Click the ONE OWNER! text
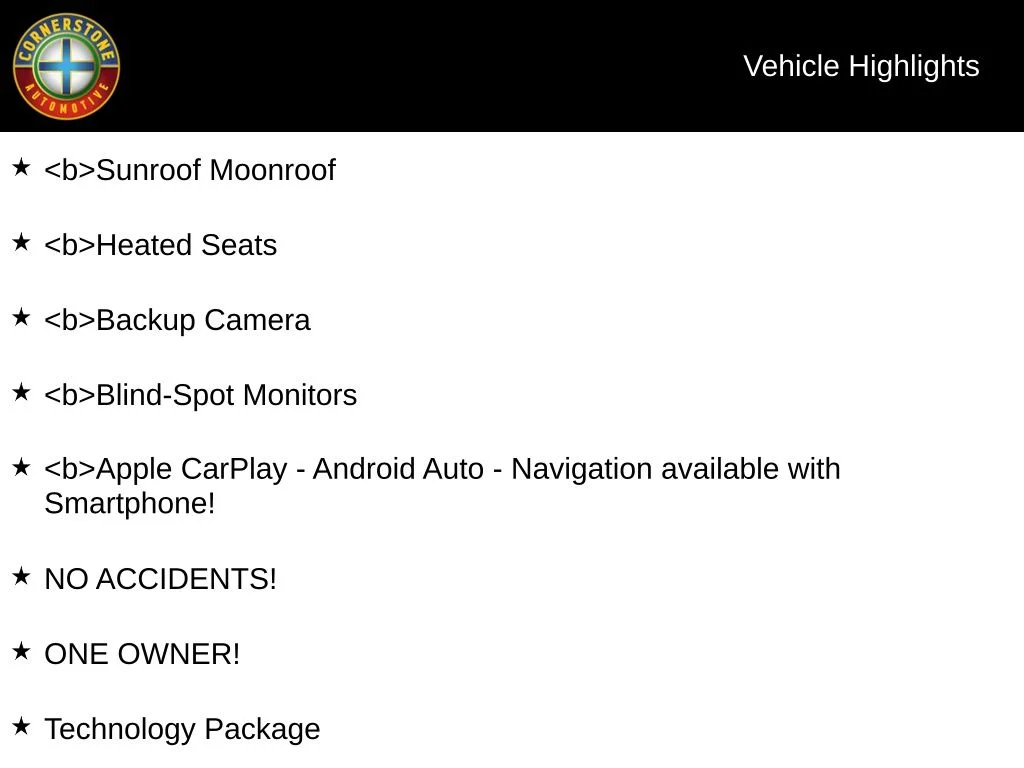This screenshot has height=768, width=1024. [x=142, y=654]
